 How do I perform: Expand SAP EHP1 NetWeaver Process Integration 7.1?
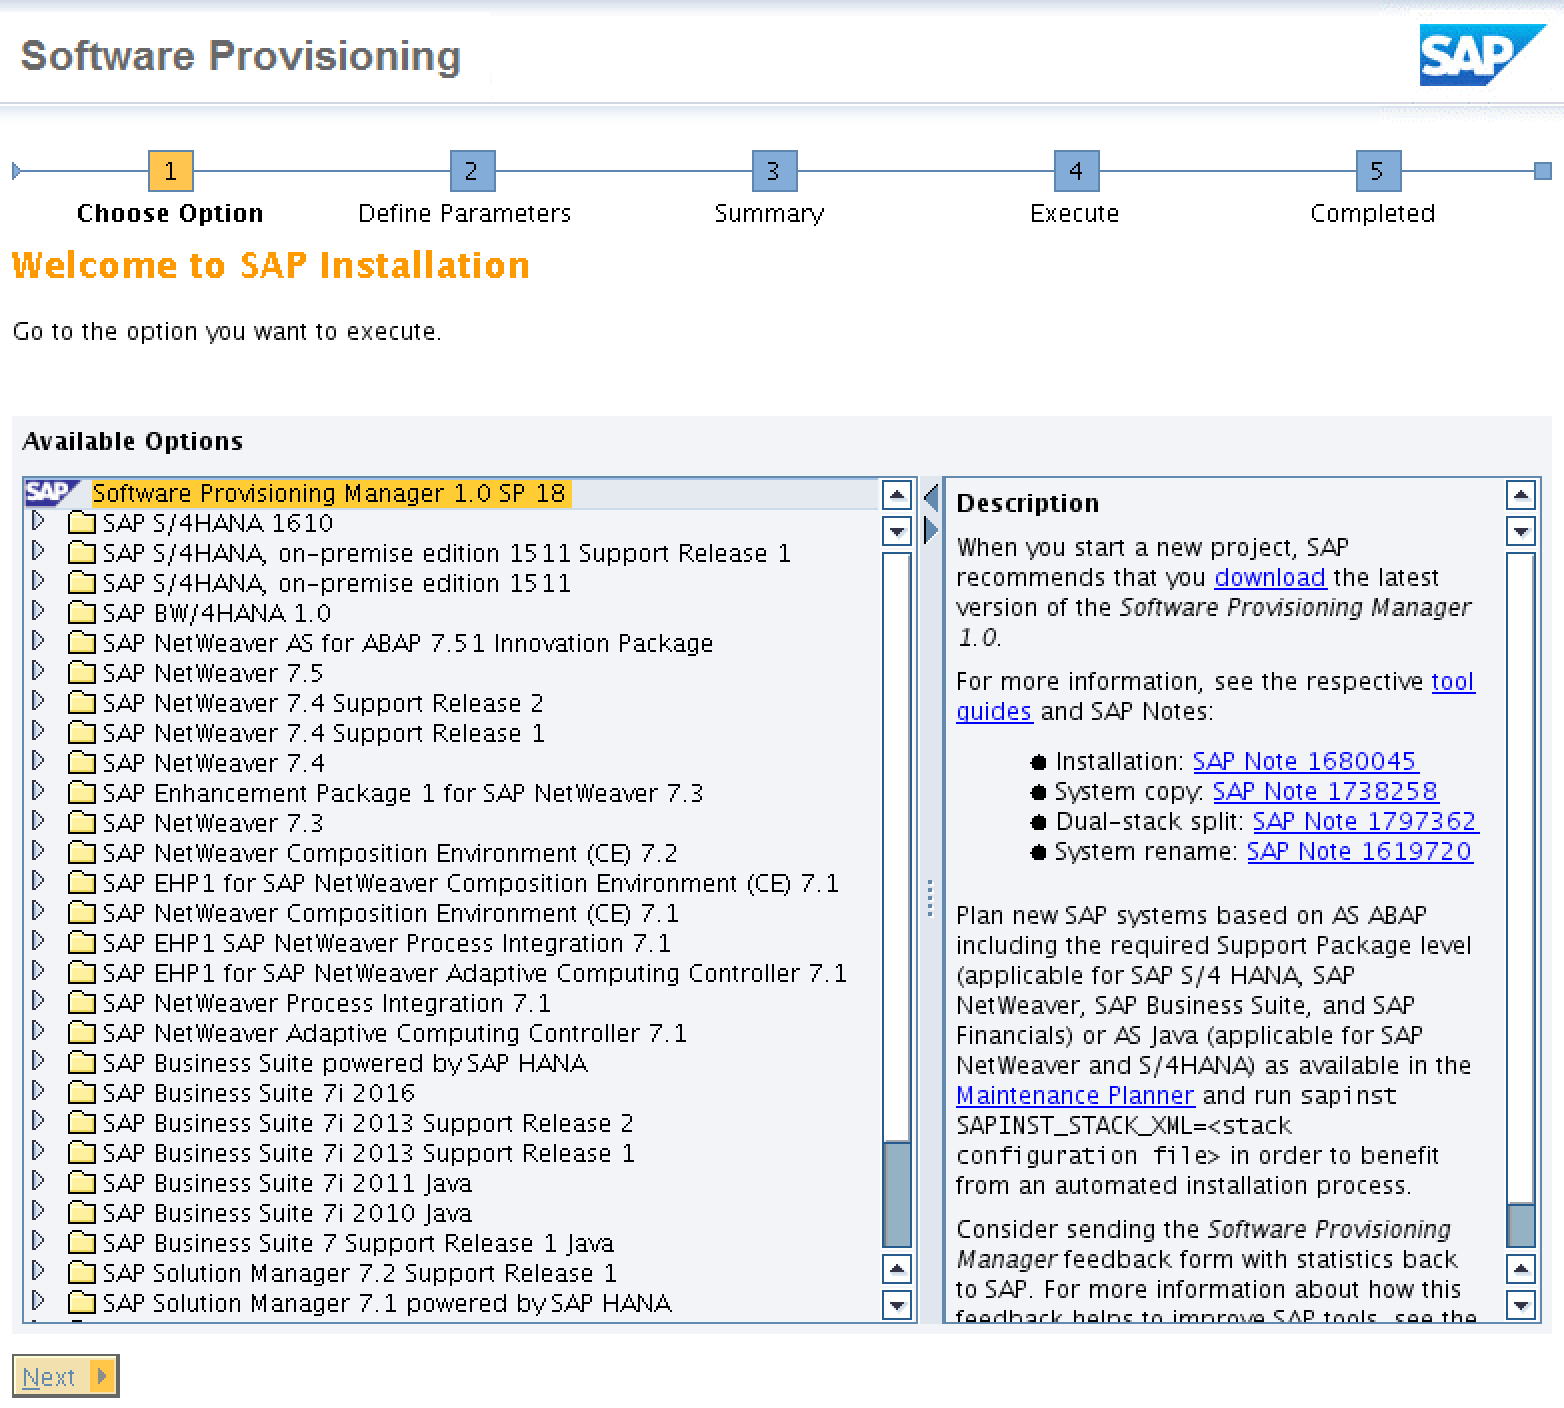tap(39, 941)
